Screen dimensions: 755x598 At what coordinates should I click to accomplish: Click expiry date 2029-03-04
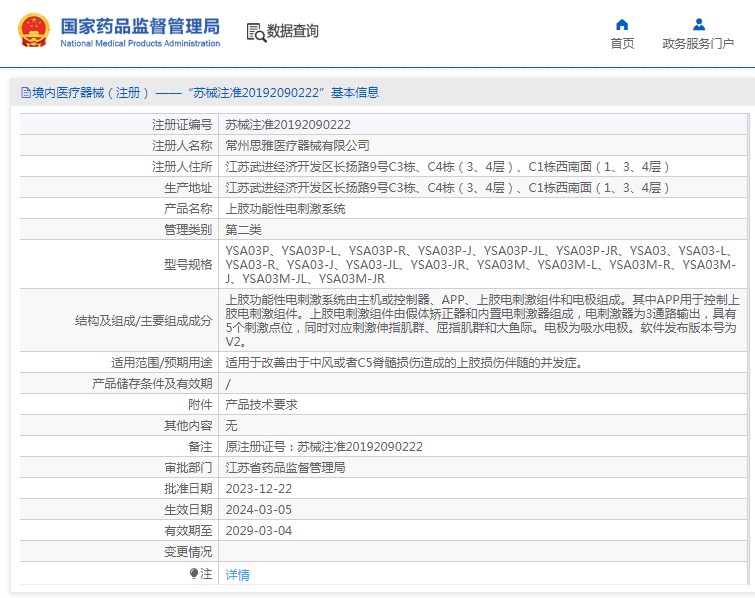click(x=259, y=531)
